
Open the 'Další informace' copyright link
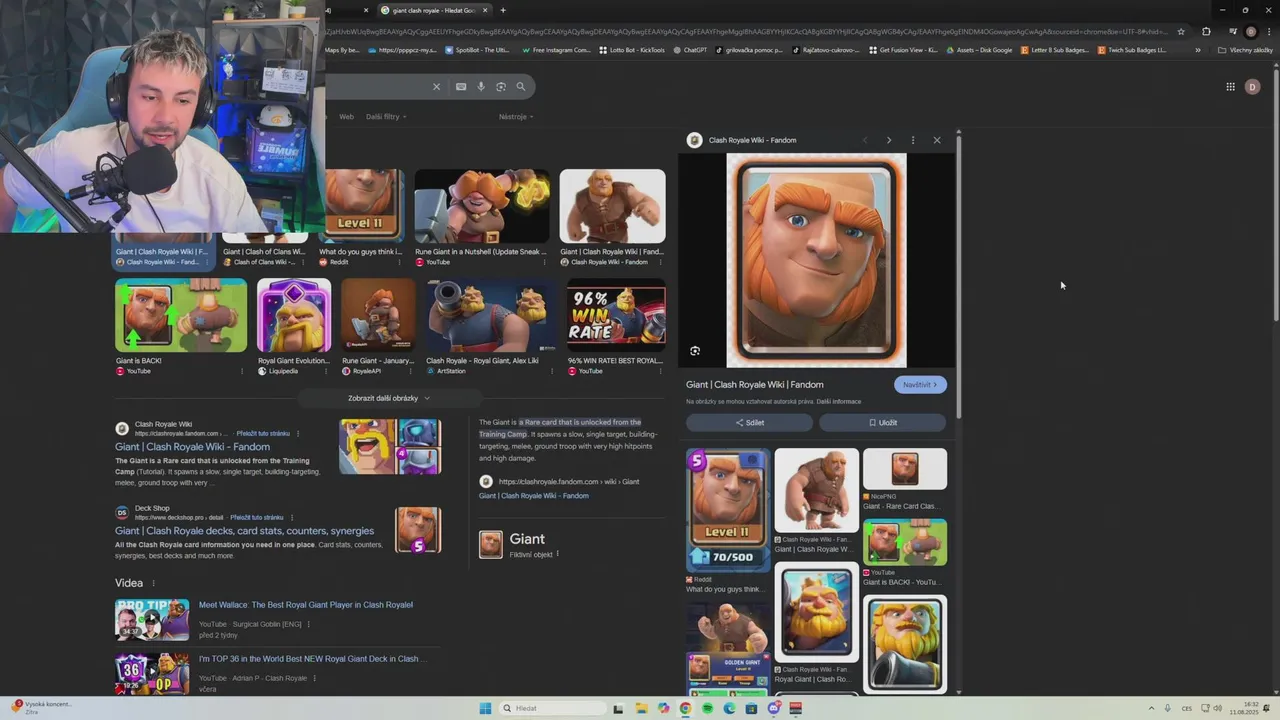[838, 402]
